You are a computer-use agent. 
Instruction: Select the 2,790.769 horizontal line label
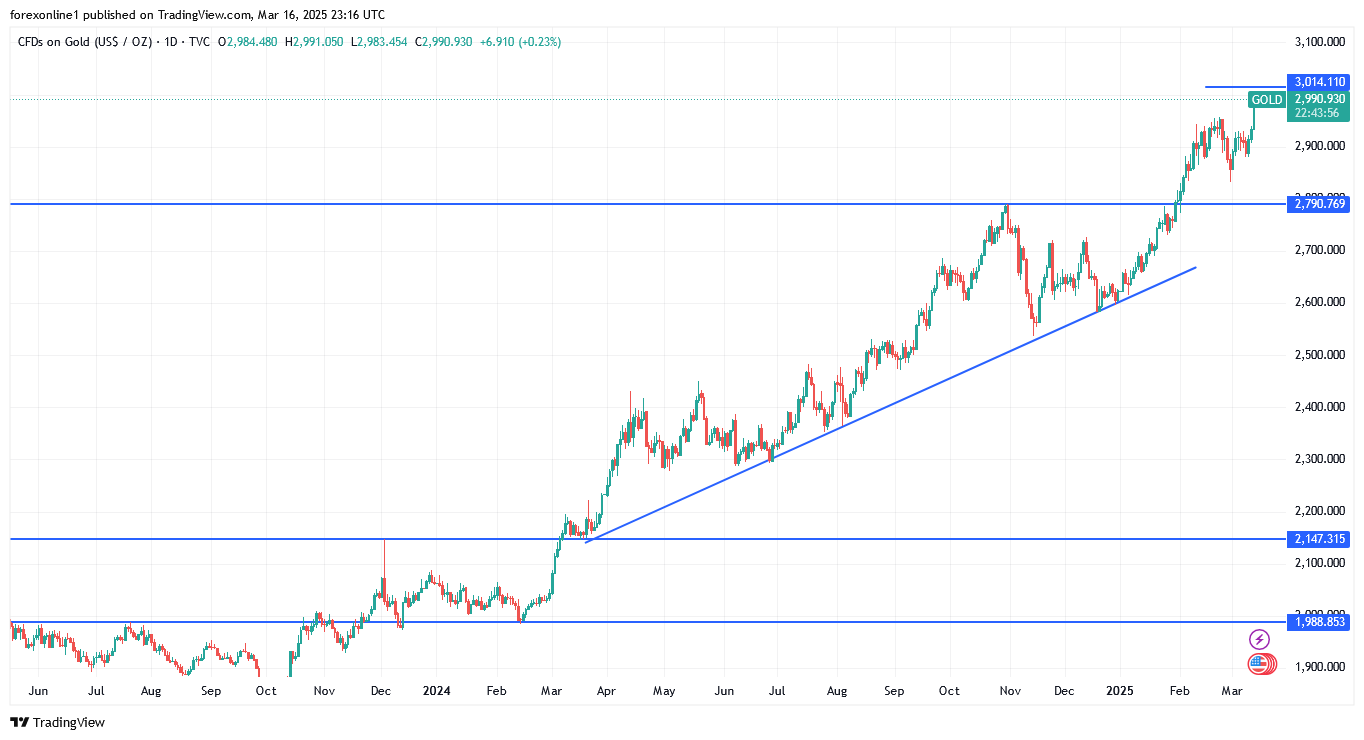coord(1320,204)
